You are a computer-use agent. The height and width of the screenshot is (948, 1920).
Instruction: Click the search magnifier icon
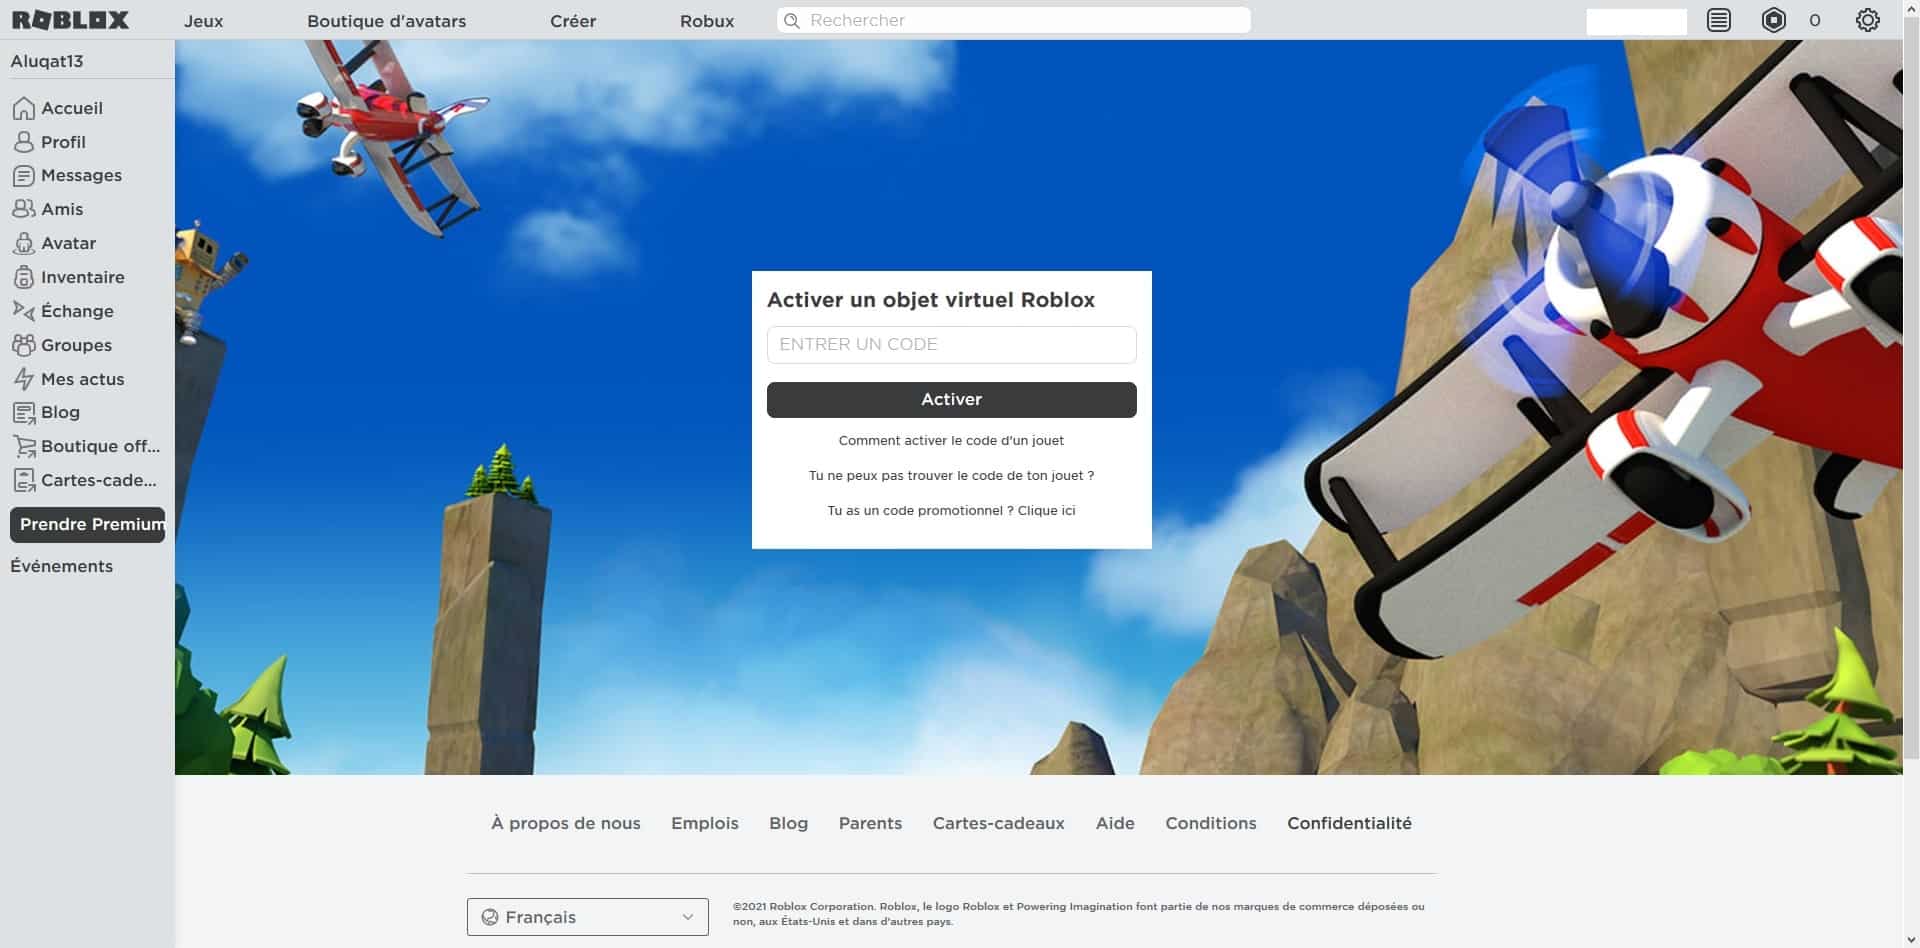(792, 20)
